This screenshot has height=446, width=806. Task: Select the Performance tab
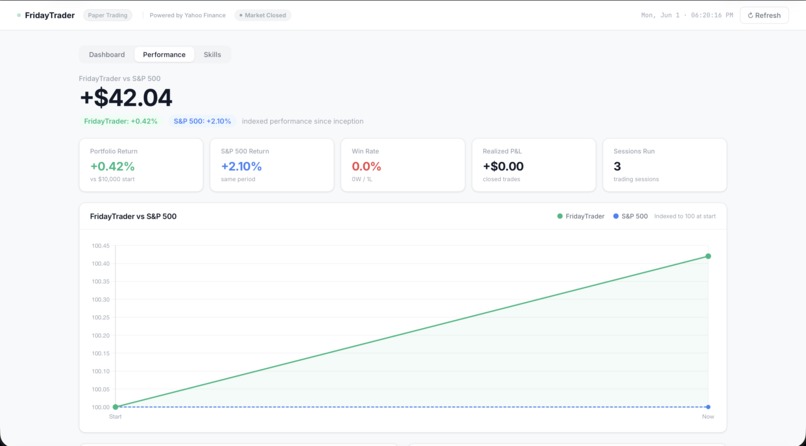(x=164, y=54)
